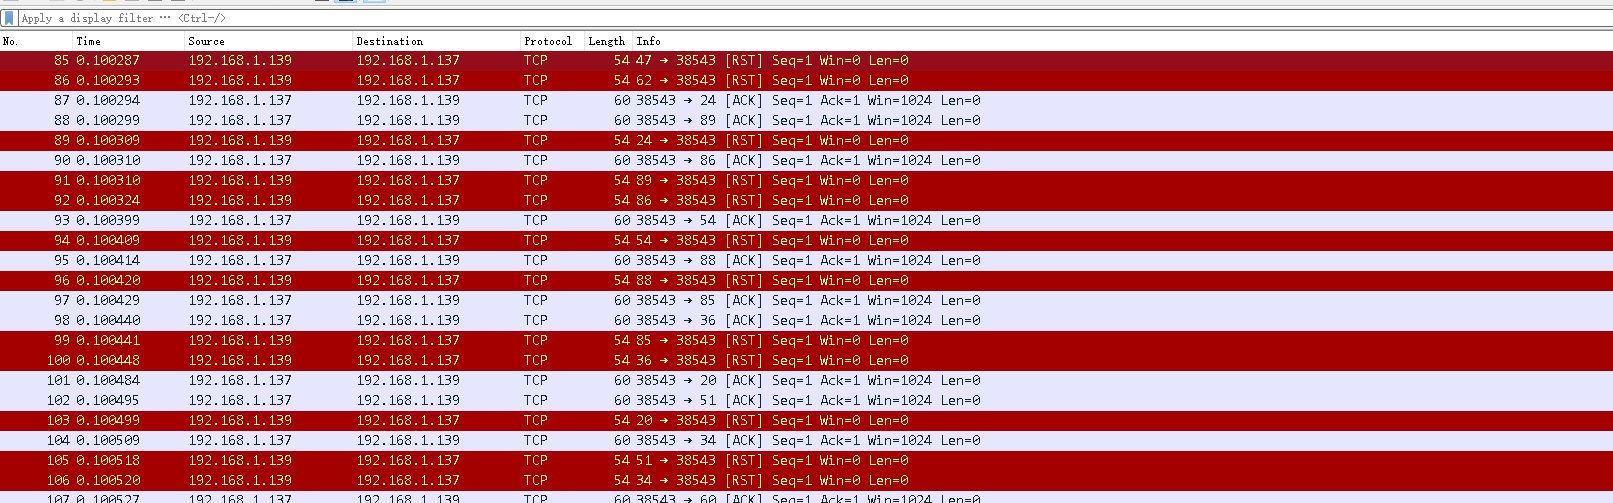The image size is (1613, 503).
Task: Select packet 98 ACK to port 36
Action: (x=806, y=321)
